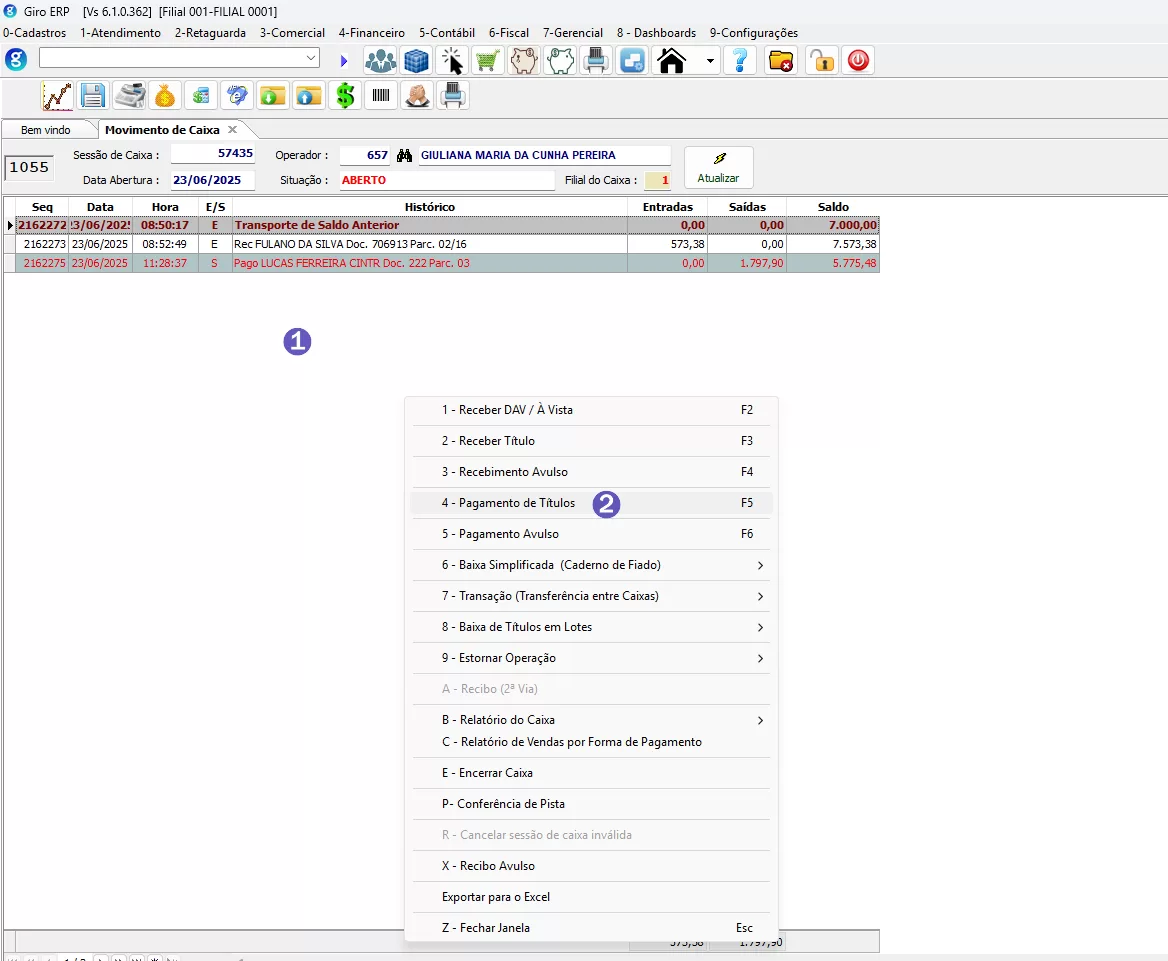Click the floppy disk save icon
Image resolution: width=1168 pixels, height=961 pixels.
[x=93, y=96]
